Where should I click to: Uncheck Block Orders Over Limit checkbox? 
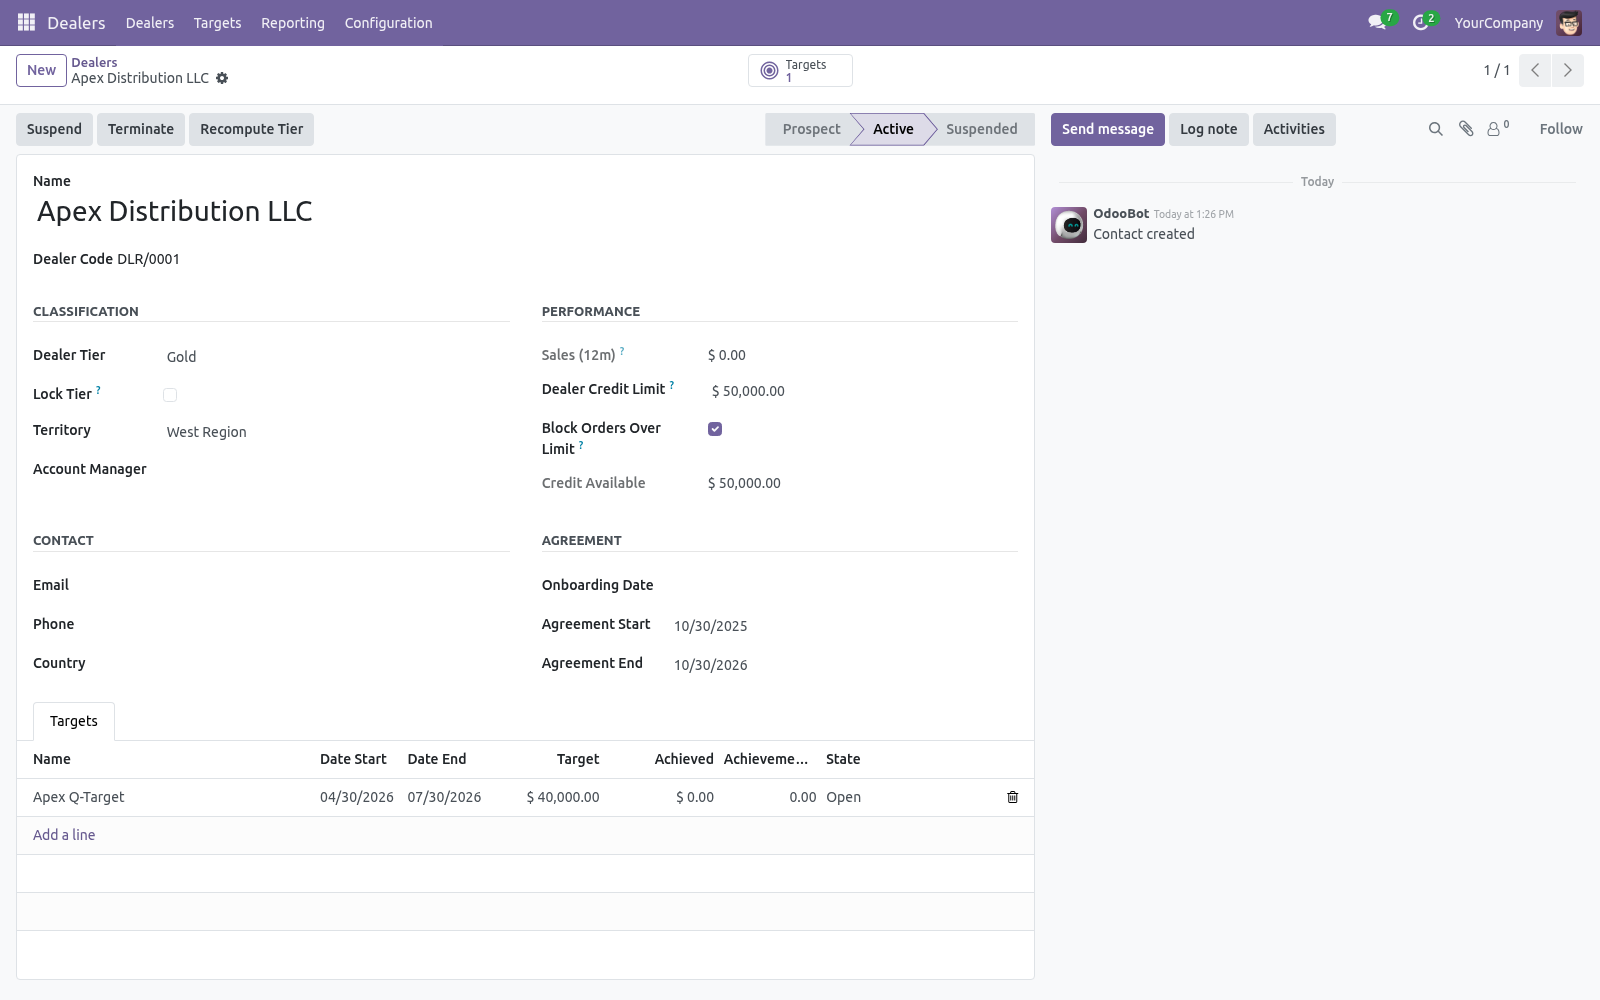[715, 429]
